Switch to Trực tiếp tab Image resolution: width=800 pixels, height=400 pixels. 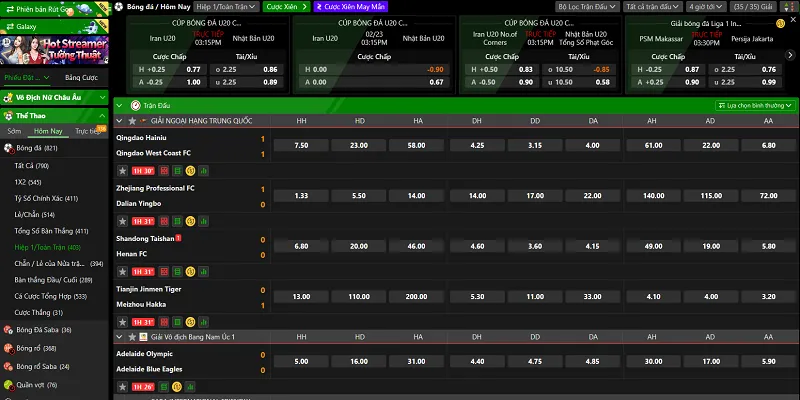coord(88,131)
